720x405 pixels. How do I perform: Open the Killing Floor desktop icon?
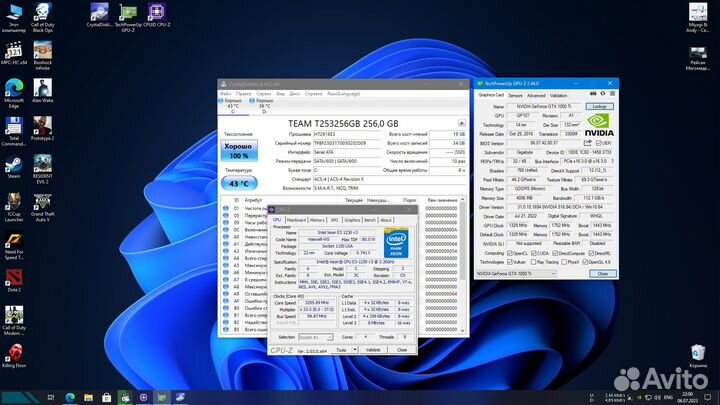pyautogui.click(x=14, y=356)
